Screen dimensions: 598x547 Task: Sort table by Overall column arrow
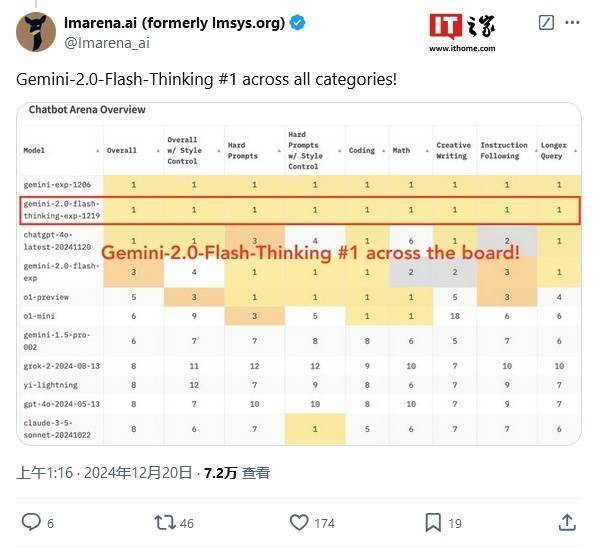coord(158,151)
